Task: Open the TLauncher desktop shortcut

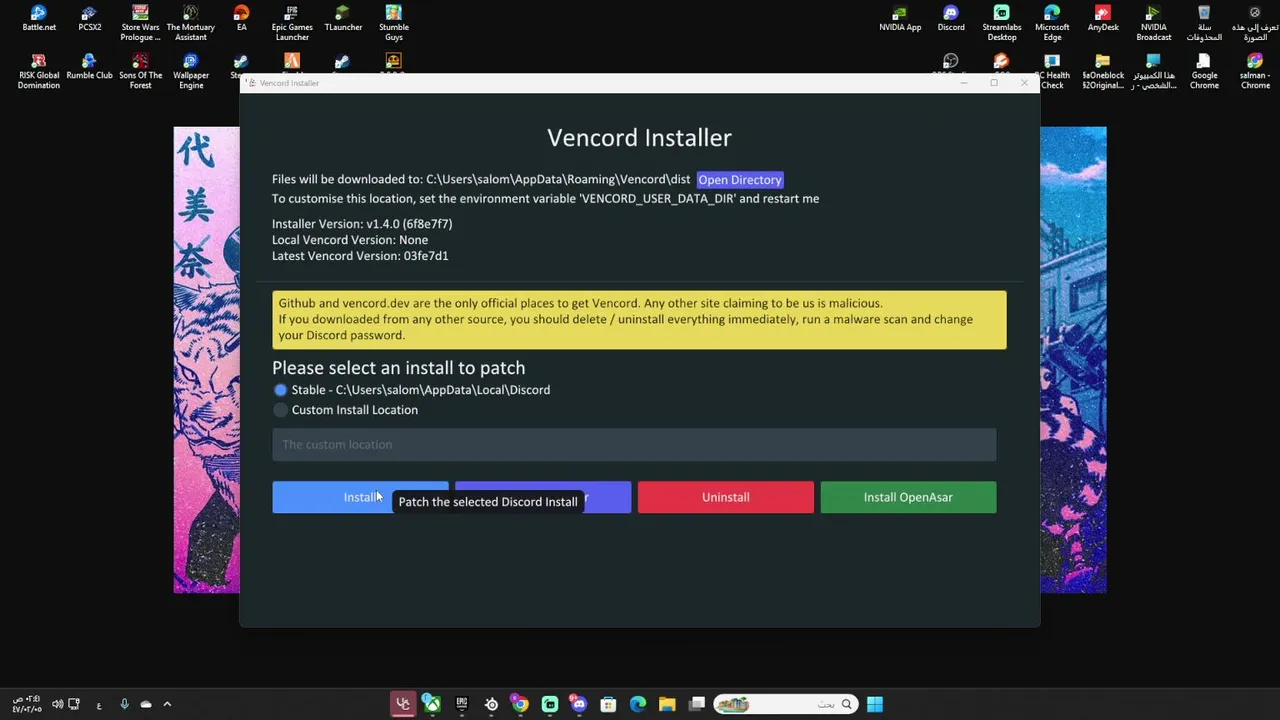Action: pyautogui.click(x=343, y=18)
